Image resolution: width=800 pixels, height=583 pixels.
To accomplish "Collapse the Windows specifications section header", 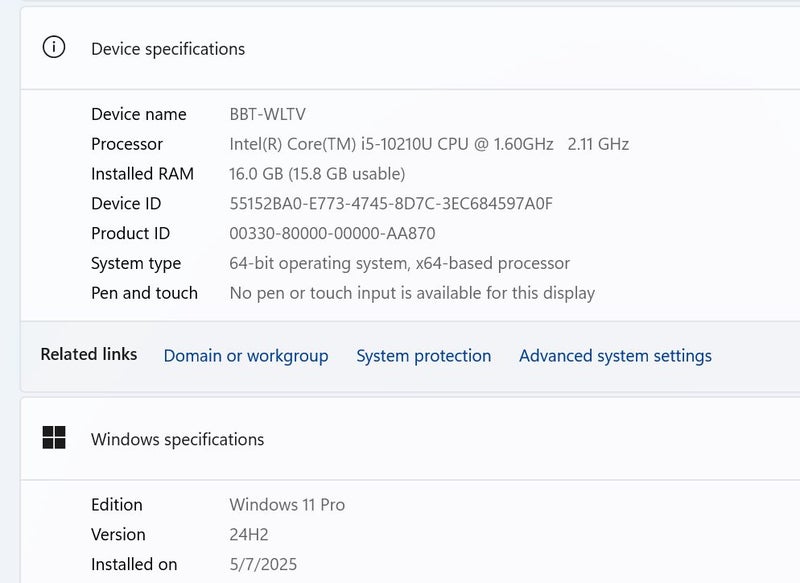I will 400,439.
